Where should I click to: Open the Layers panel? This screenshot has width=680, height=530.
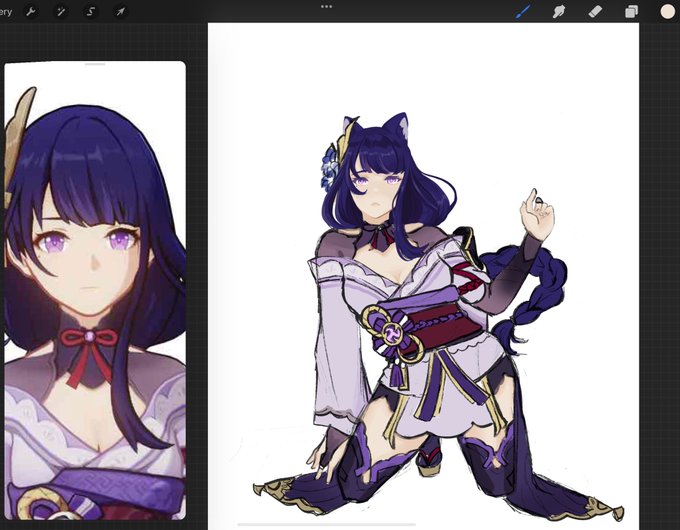coord(631,11)
